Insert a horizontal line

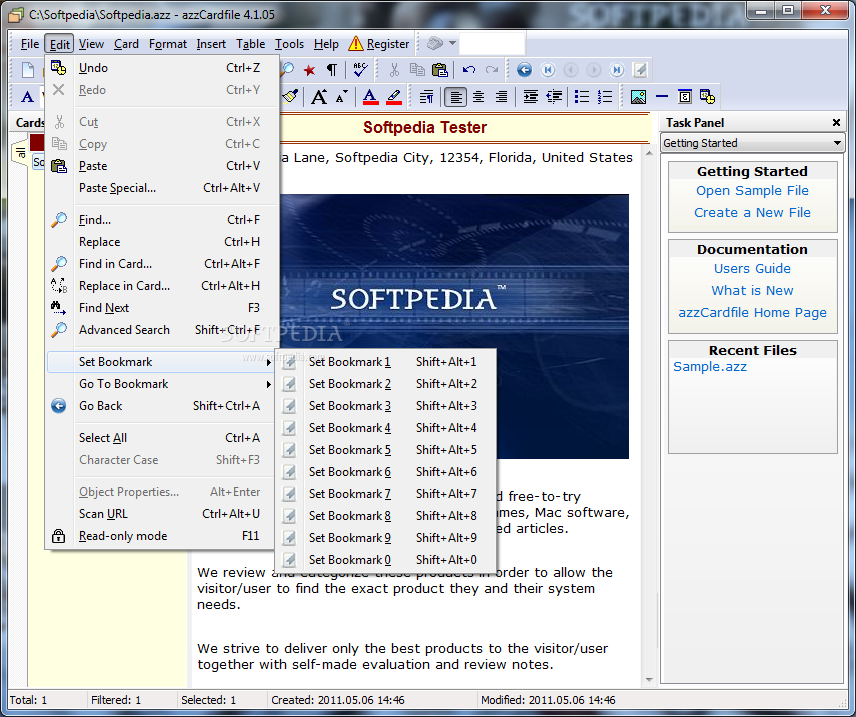[662, 97]
